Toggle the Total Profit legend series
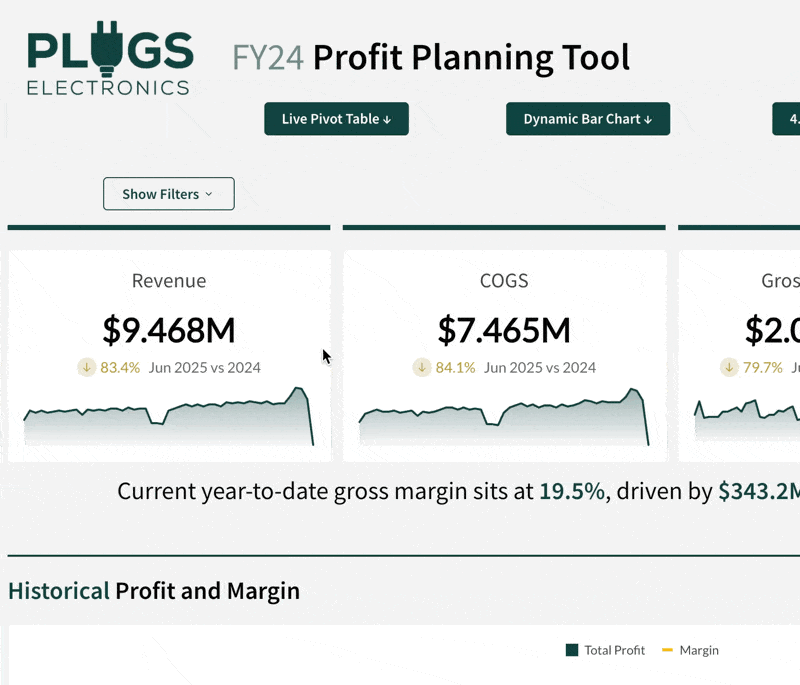This screenshot has width=800, height=685. pyautogui.click(x=605, y=650)
